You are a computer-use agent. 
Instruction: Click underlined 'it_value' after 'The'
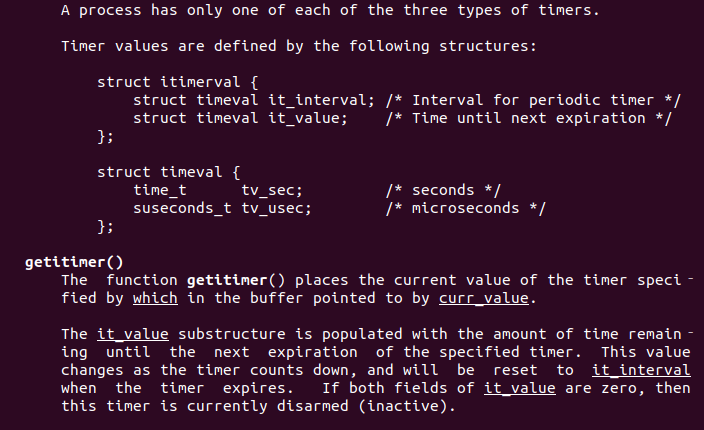[x=133, y=334]
